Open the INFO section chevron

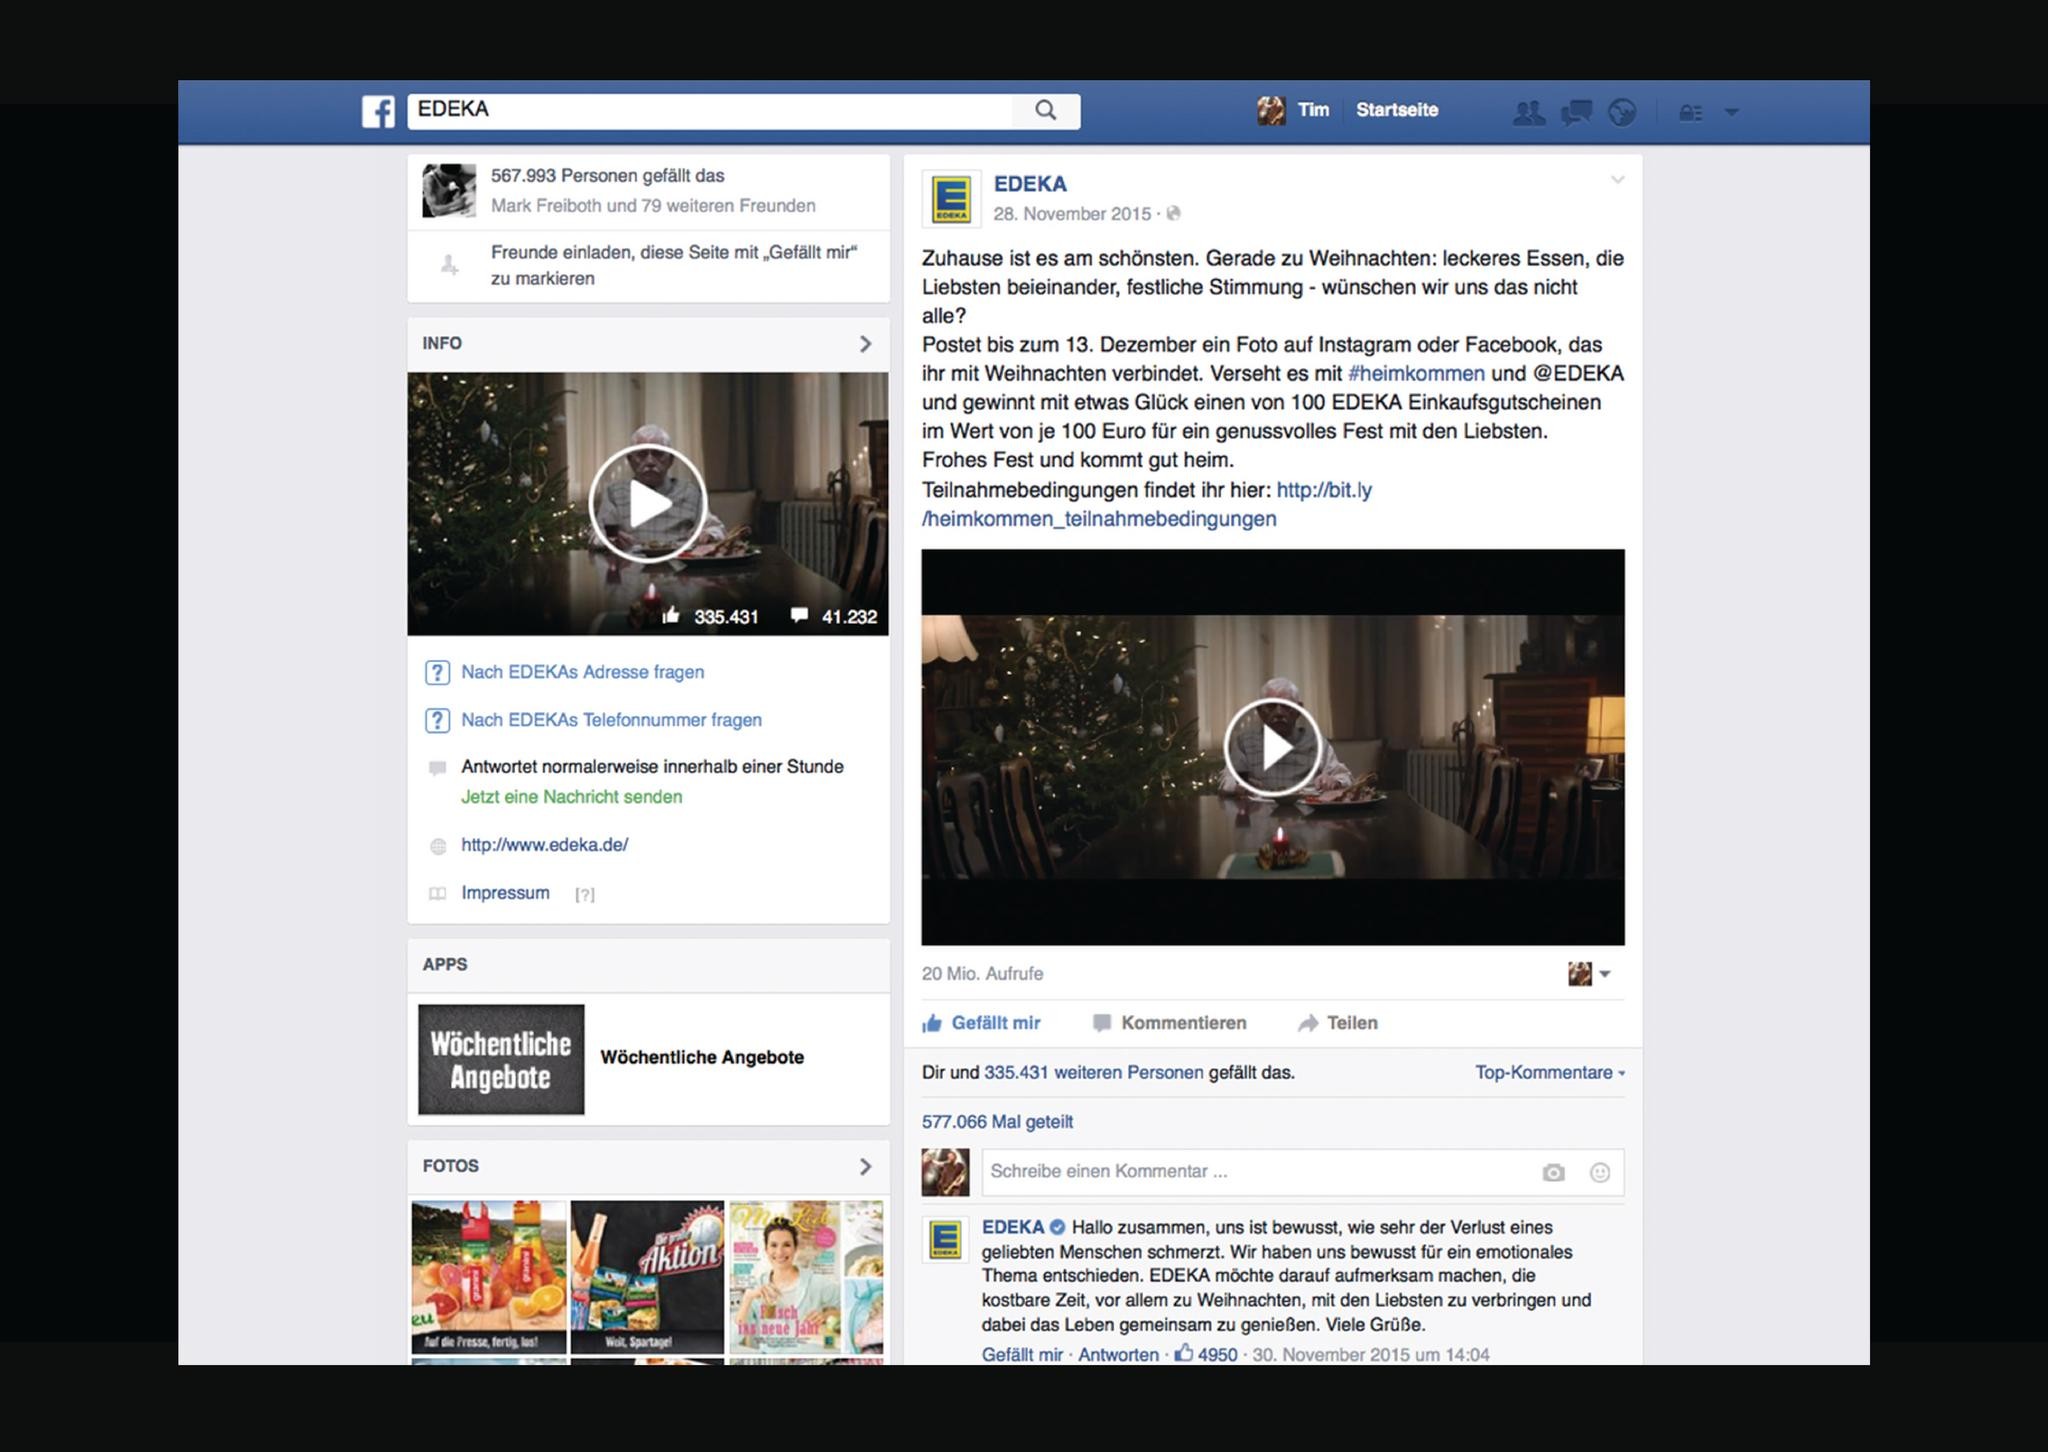point(865,344)
